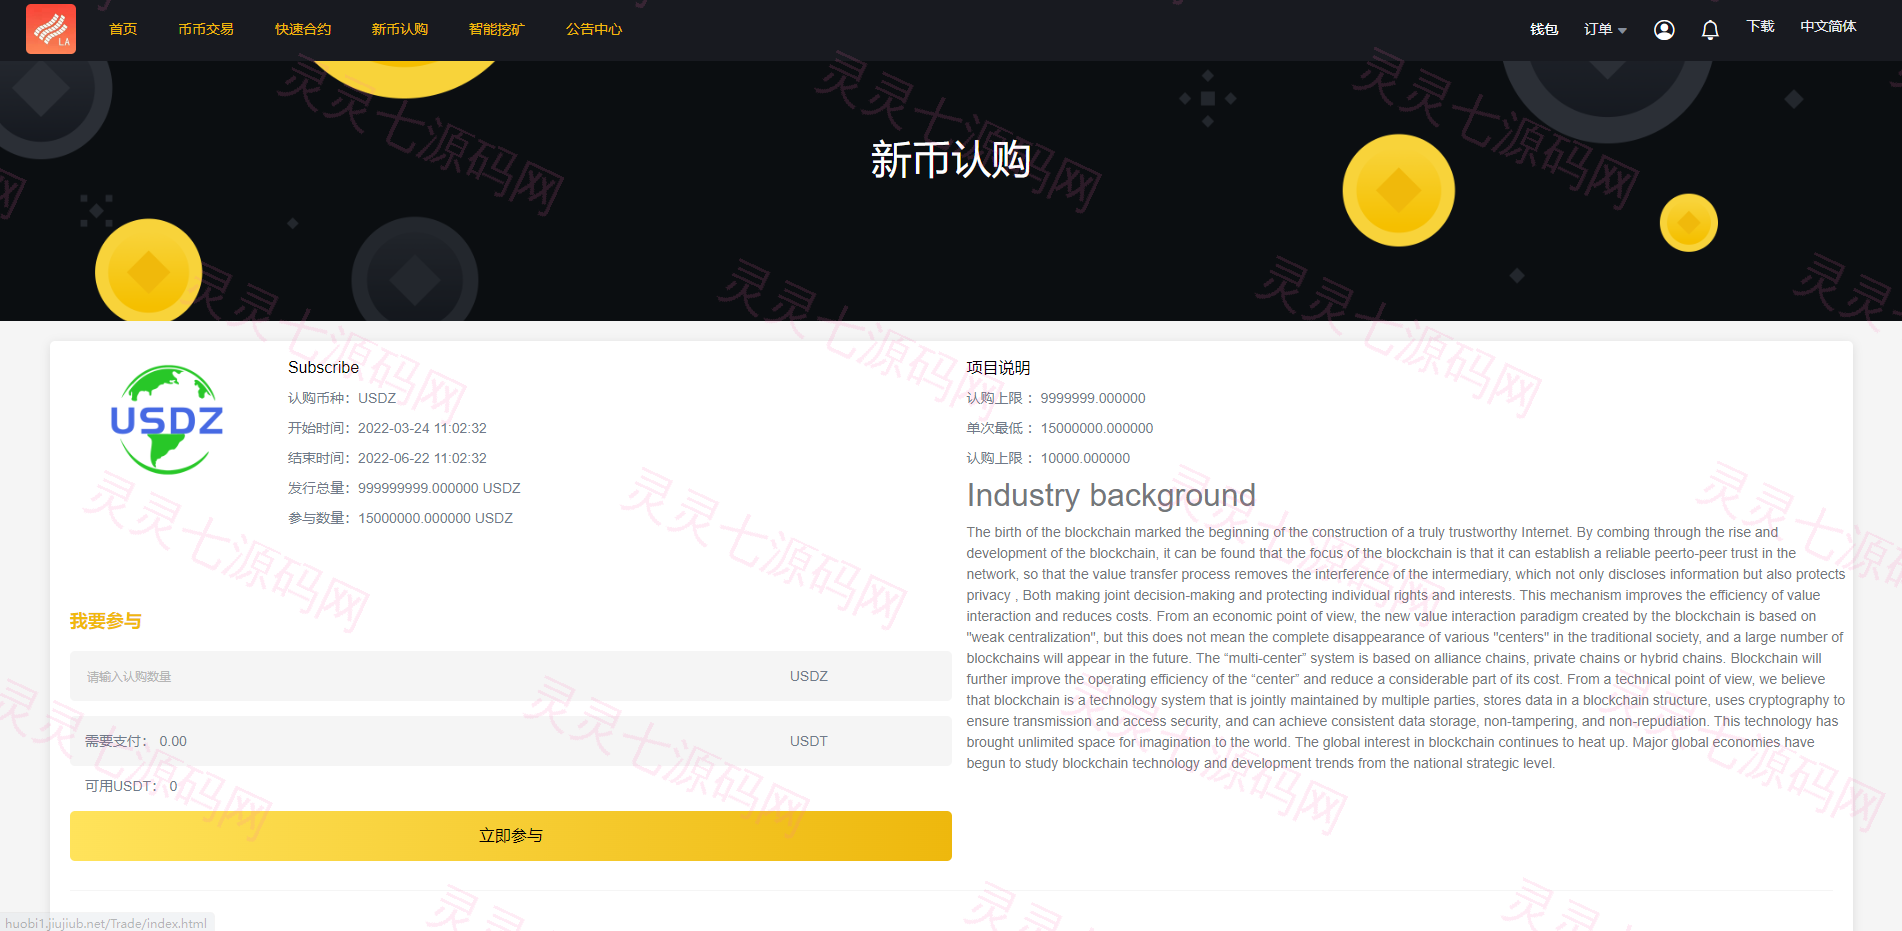The height and width of the screenshot is (931, 1902).
Task: Go to 首页 home page
Action: click(123, 29)
